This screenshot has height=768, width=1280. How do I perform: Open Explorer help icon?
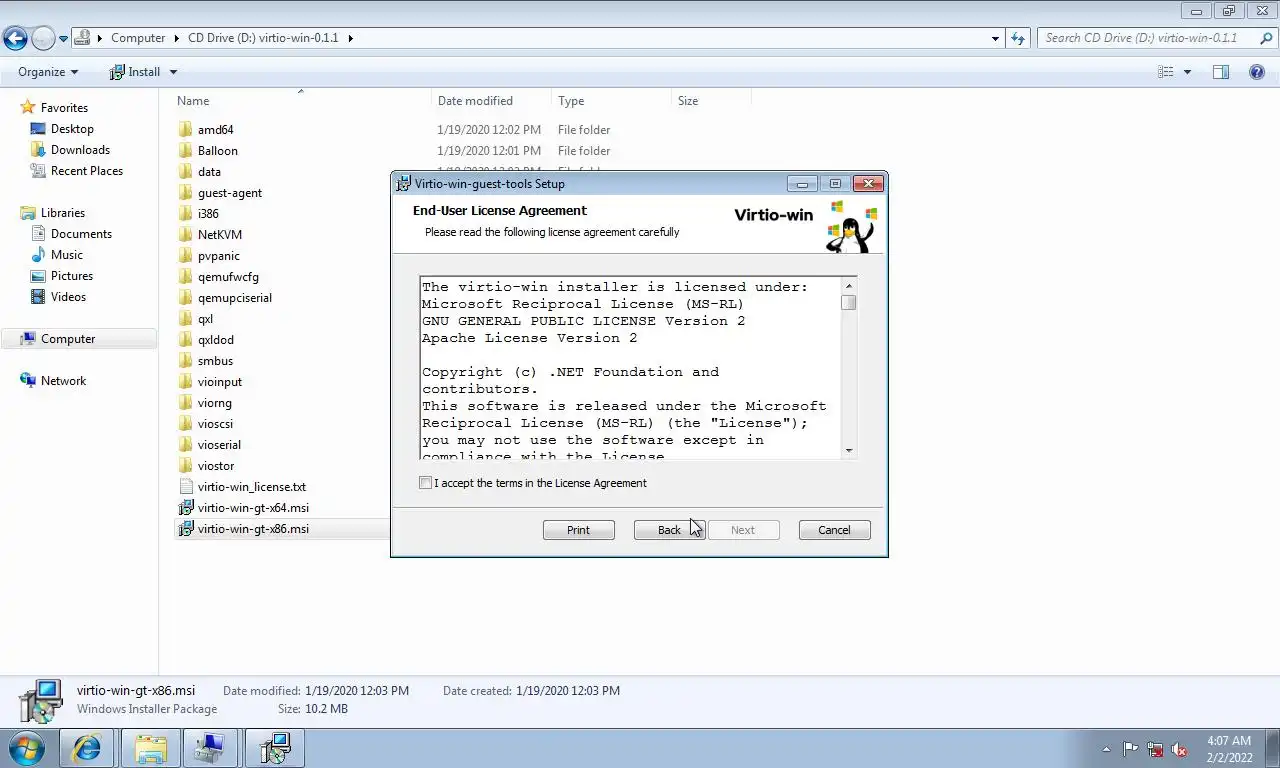[1257, 72]
